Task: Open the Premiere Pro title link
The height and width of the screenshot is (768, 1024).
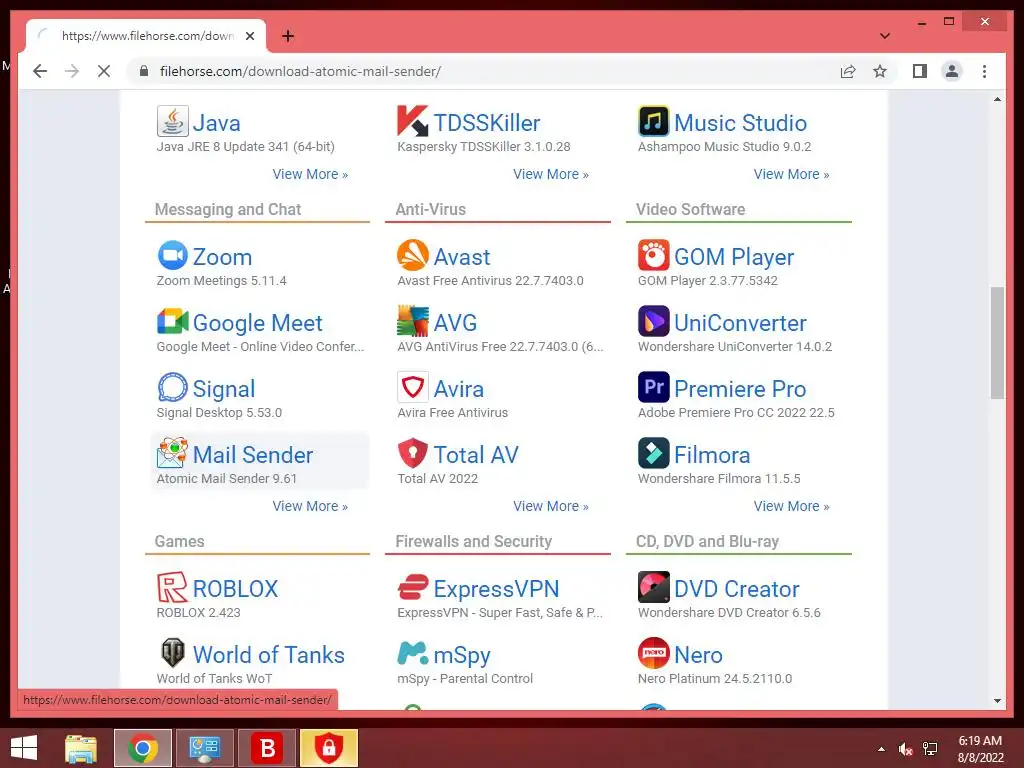Action: (x=740, y=389)
